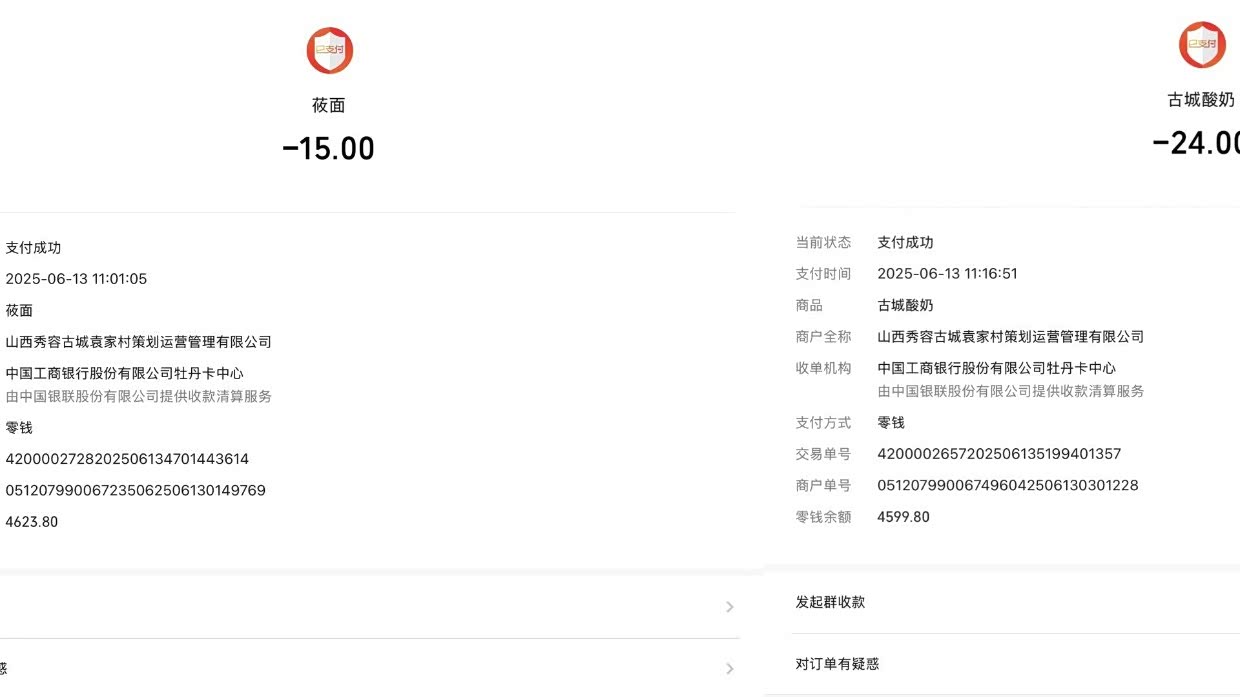The image size is (1240, 697).
Task: Click the 商户全称 label
Action: (x=823, y=337)
